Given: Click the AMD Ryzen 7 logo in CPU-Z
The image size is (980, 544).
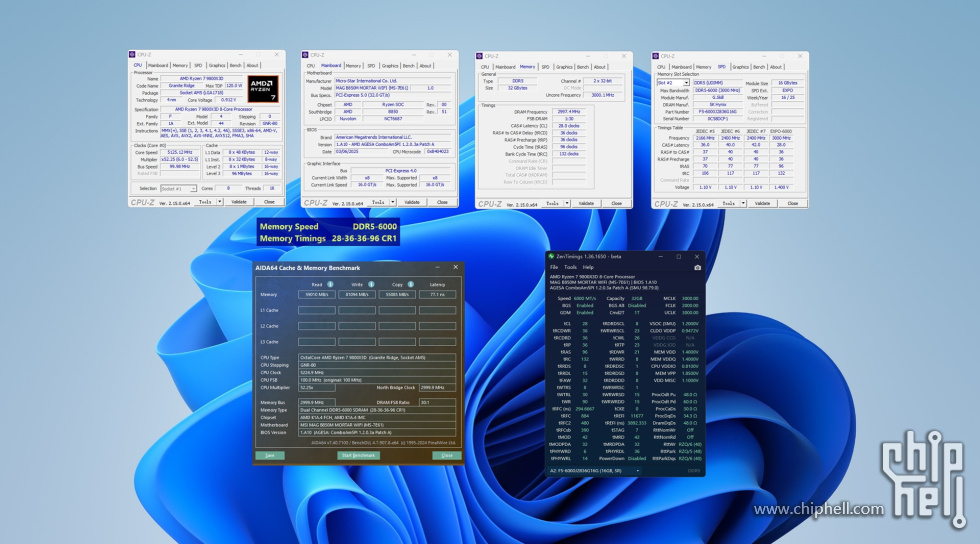Looking at the screenshot, I should click(262, 89).
